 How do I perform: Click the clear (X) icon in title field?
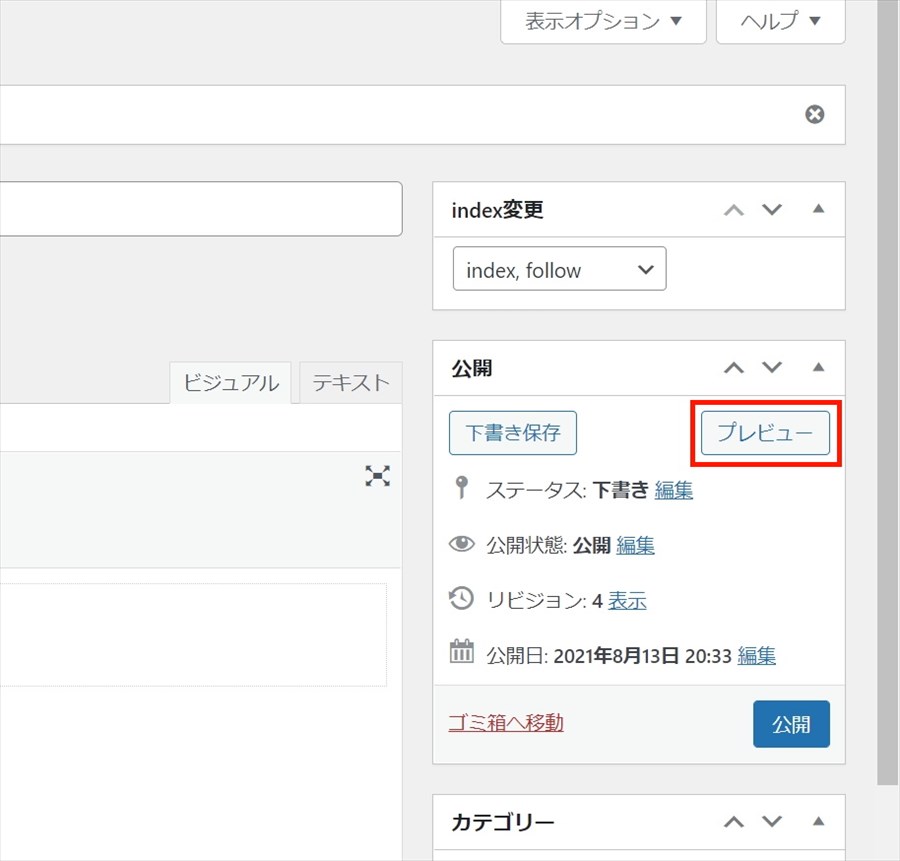click(x=815, y=115)
